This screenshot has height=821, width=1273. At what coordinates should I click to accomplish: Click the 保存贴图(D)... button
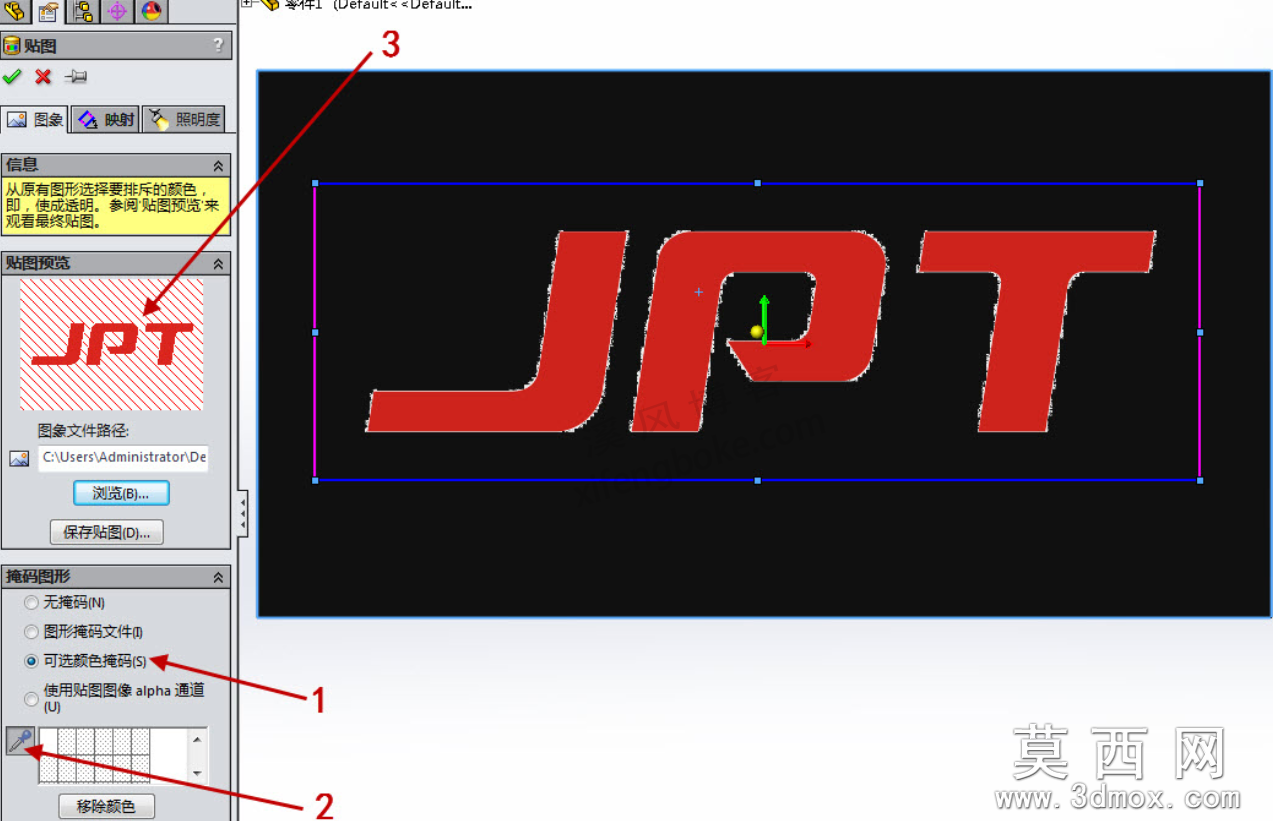(107, 532)
